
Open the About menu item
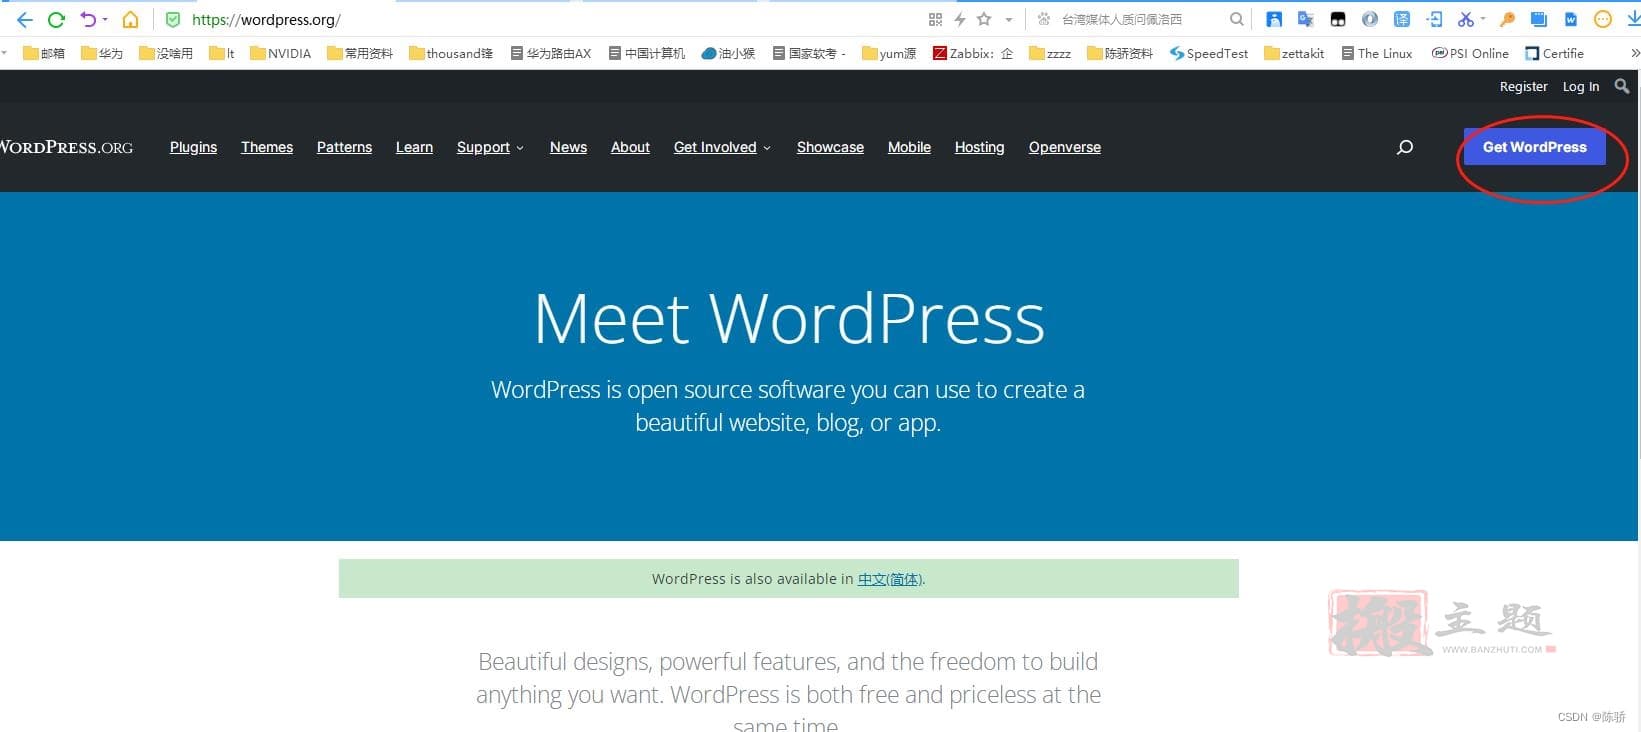click(630, 147)
